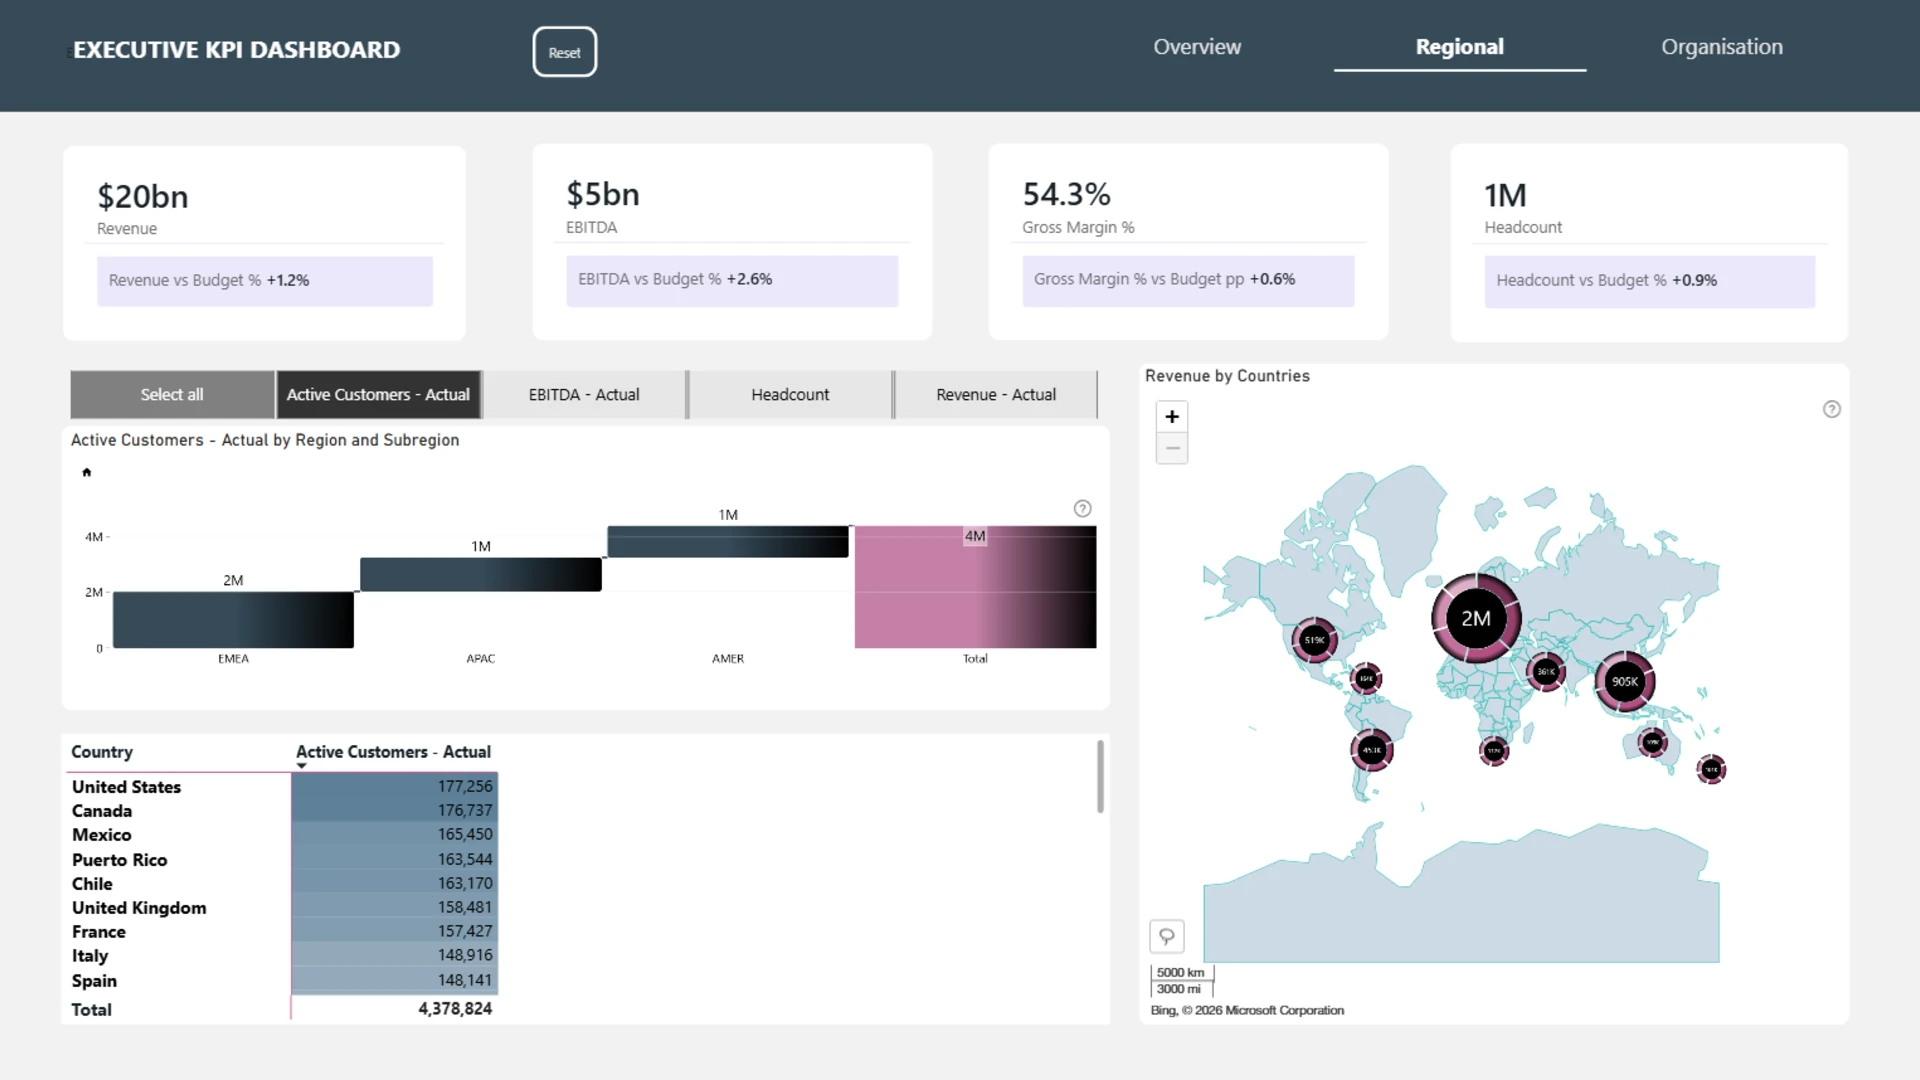Click the map zoom in plus button
The image size is (1920, 1080).
point(1172,417)
